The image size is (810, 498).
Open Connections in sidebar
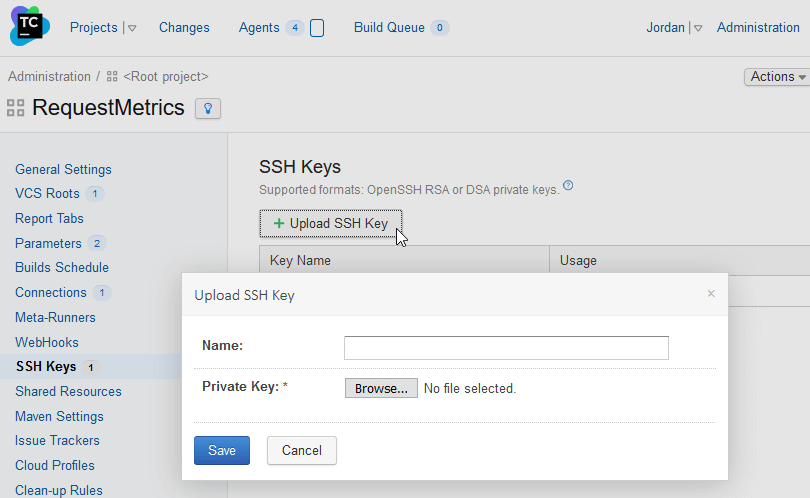tap(51, 292)
